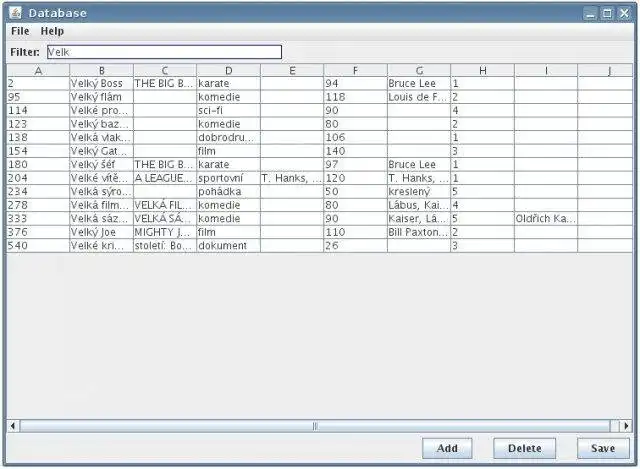Select the cell 'dobrodru...'
Viewport: 640px width, 469px height.
[x=229, y=137]
